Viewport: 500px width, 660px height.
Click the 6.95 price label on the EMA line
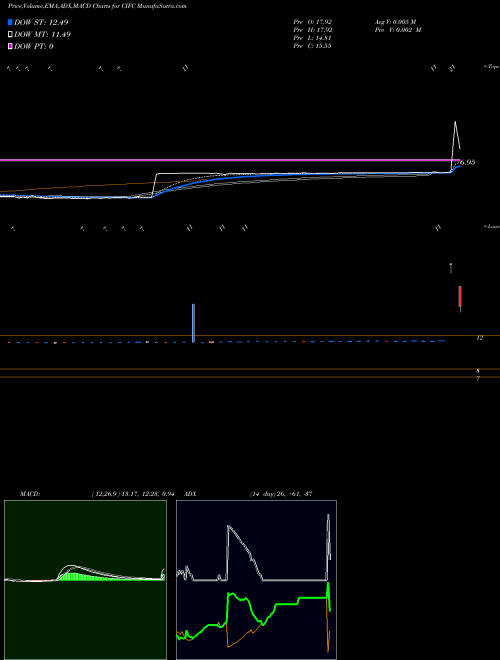coord(468,162)
